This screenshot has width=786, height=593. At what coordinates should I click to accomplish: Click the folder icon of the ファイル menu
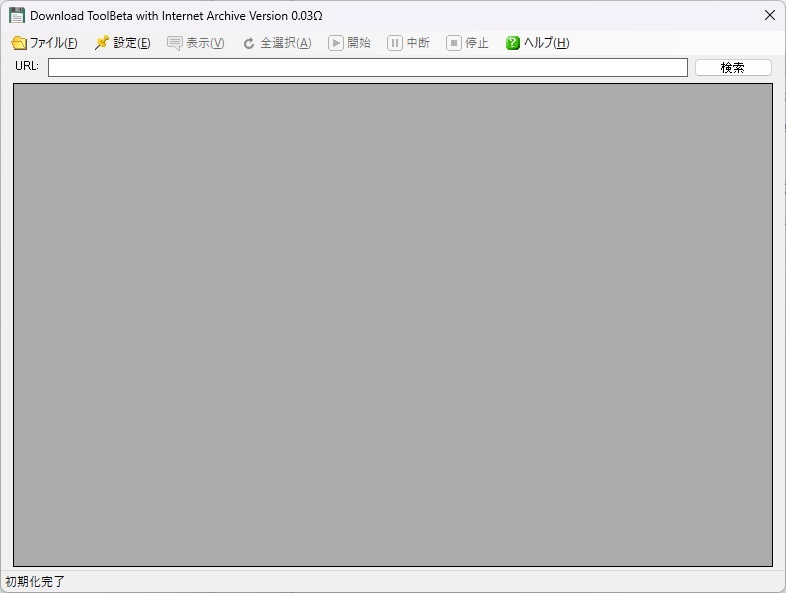pyautogui.click(x=18, y=43)
